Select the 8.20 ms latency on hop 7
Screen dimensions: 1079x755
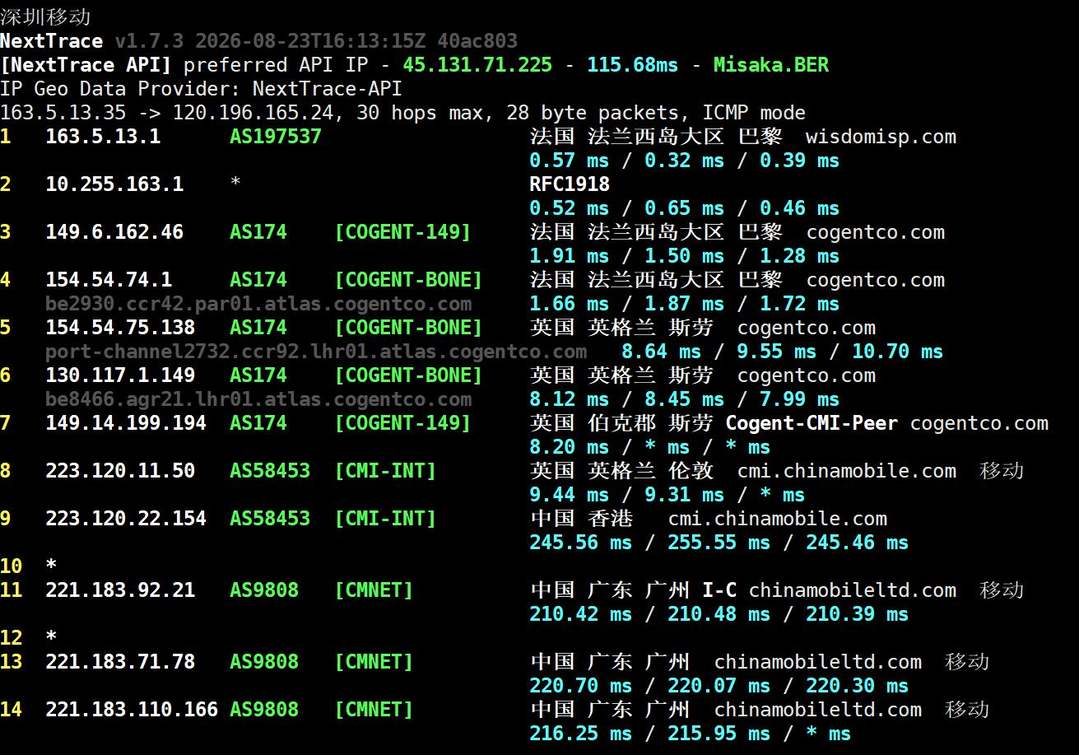point(569,447)
